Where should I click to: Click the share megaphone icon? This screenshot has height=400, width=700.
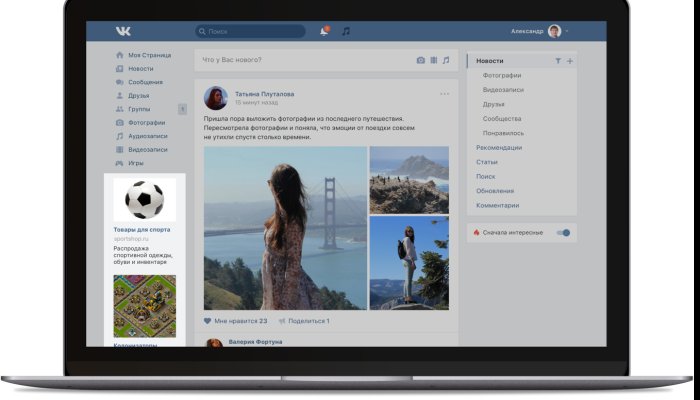point(282,321)
